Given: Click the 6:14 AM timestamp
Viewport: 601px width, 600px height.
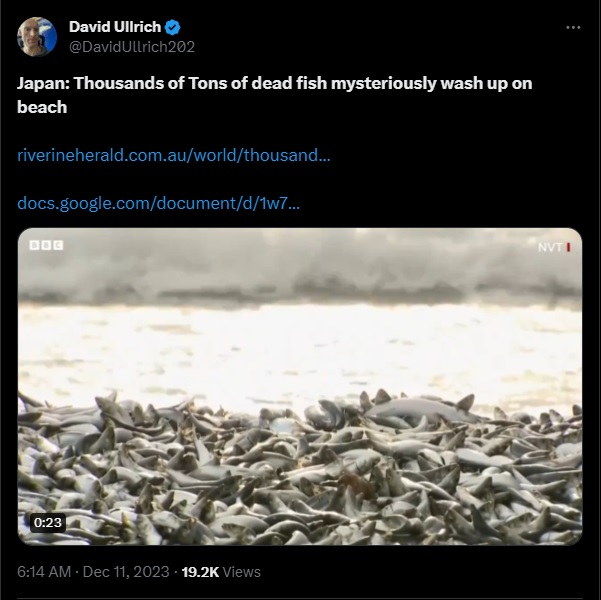Looking at the screenshot, I should coord(44,572).
